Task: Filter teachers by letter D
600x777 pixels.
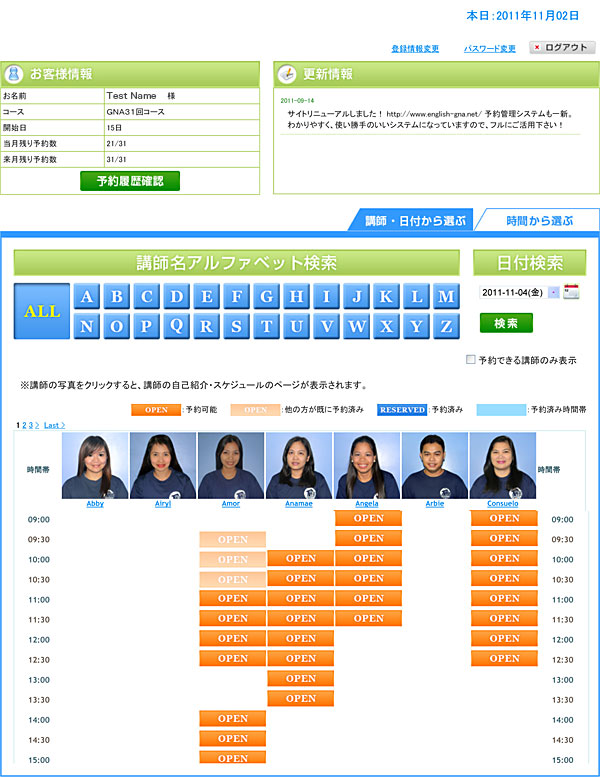Action: click(176, 296)
